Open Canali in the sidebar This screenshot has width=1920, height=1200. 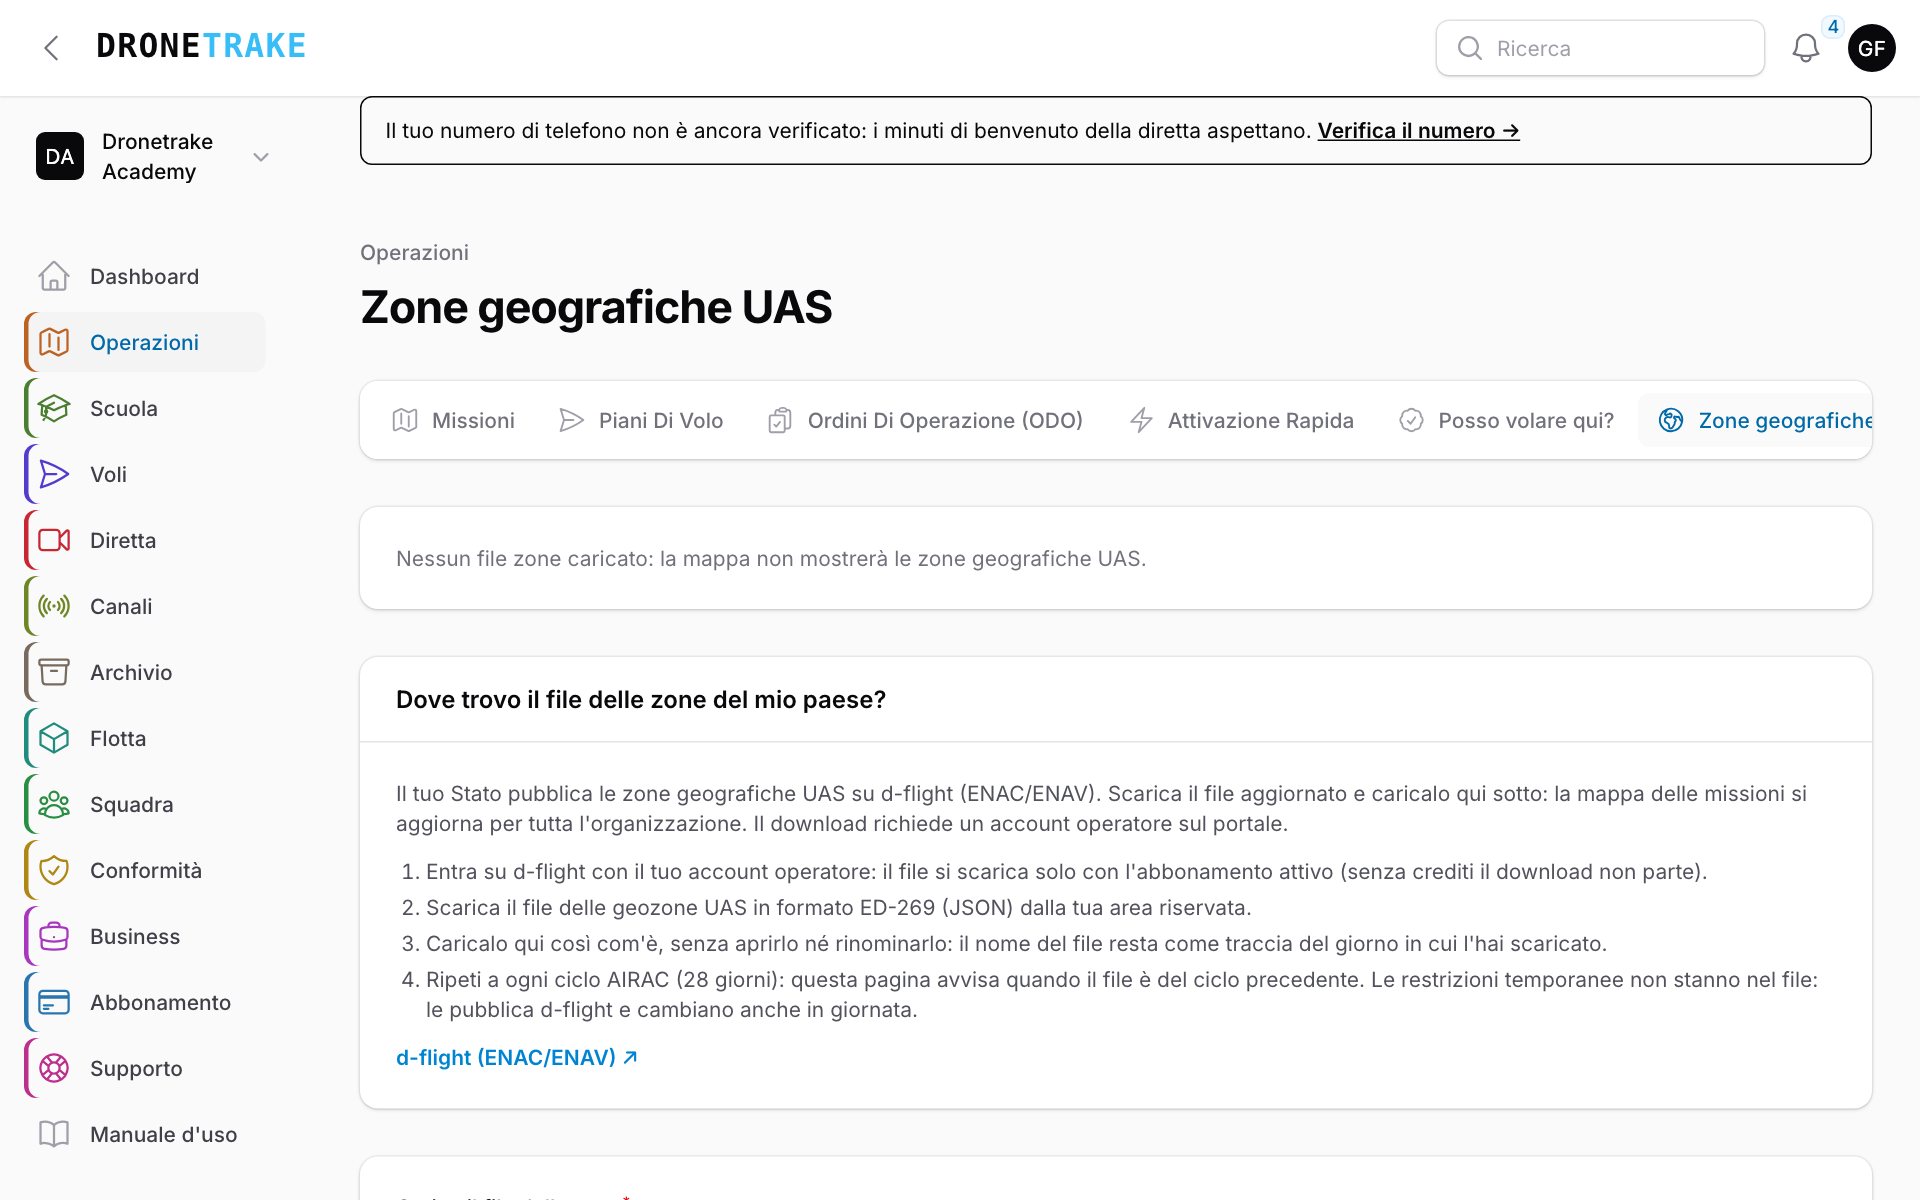pos(146,606)
